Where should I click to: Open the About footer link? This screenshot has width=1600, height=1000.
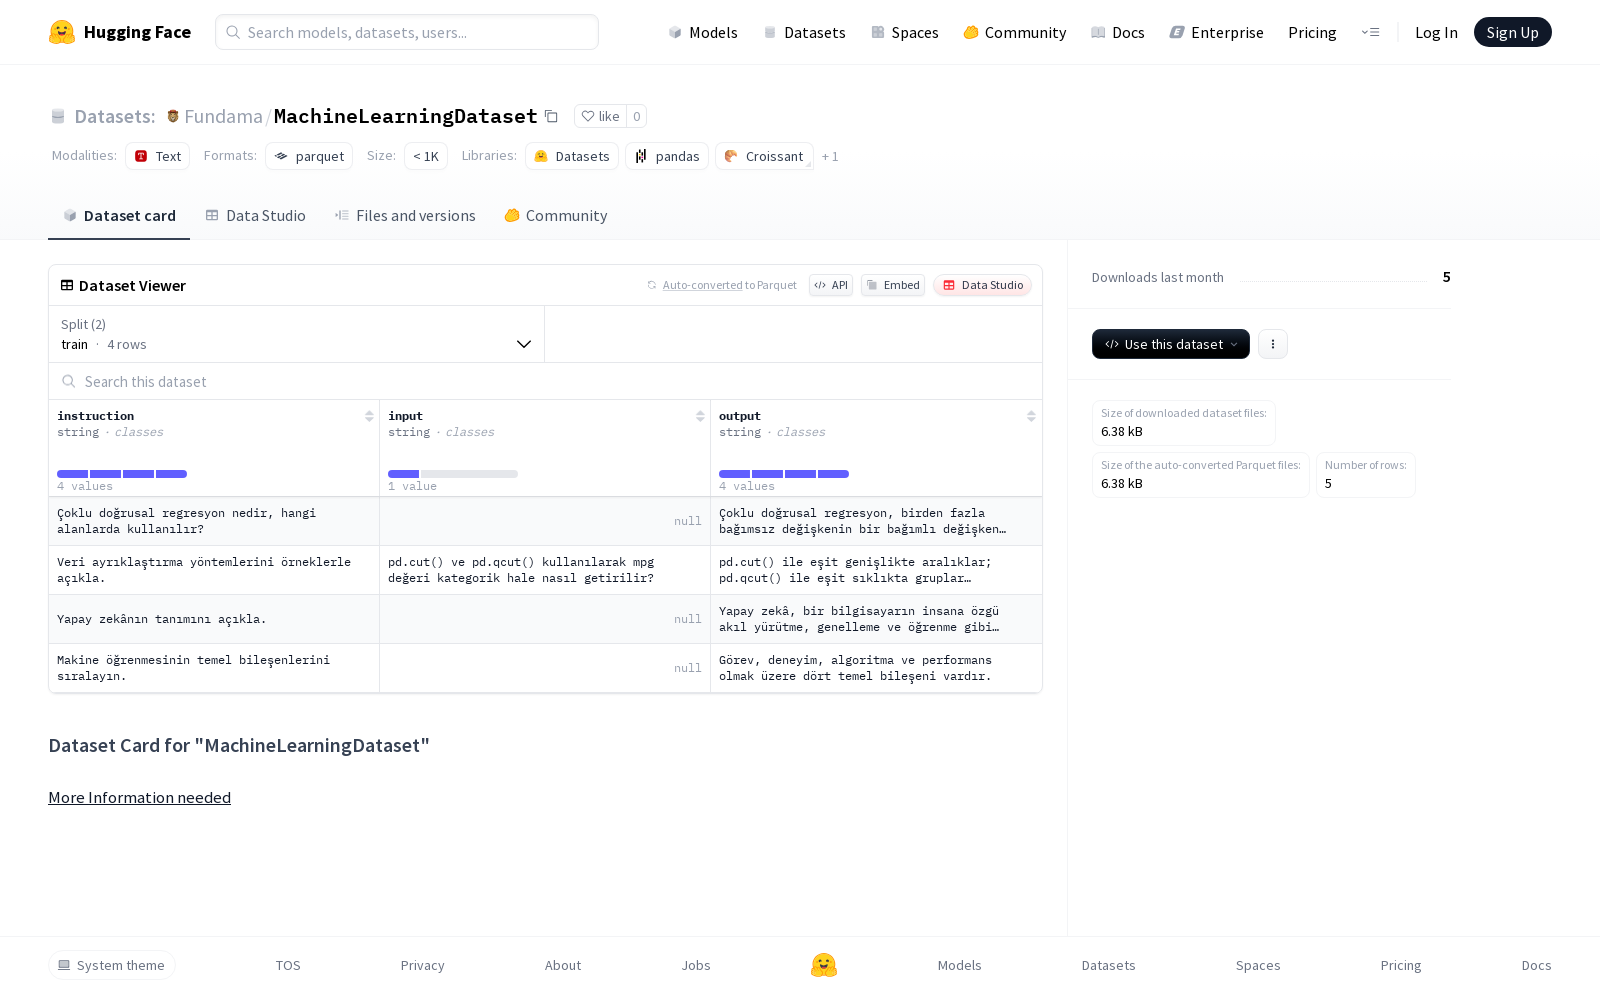(563, 965)
